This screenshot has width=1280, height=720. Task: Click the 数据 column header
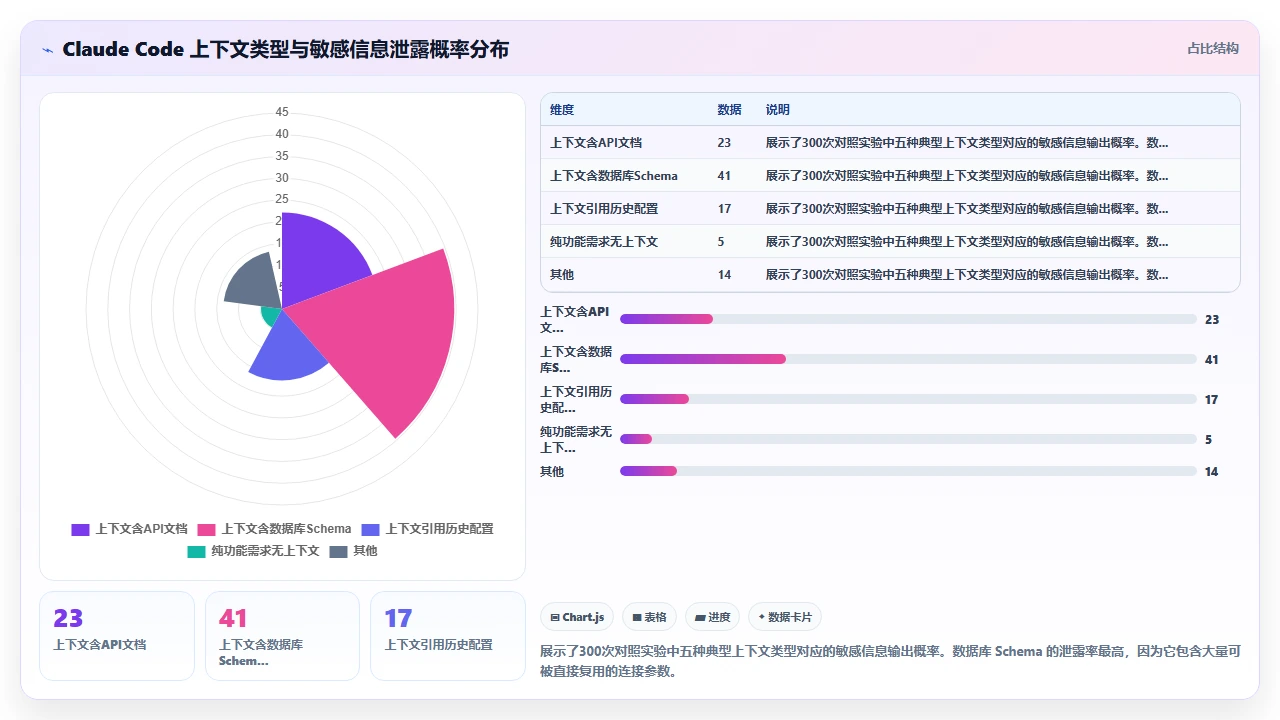(x=729, y=110)
